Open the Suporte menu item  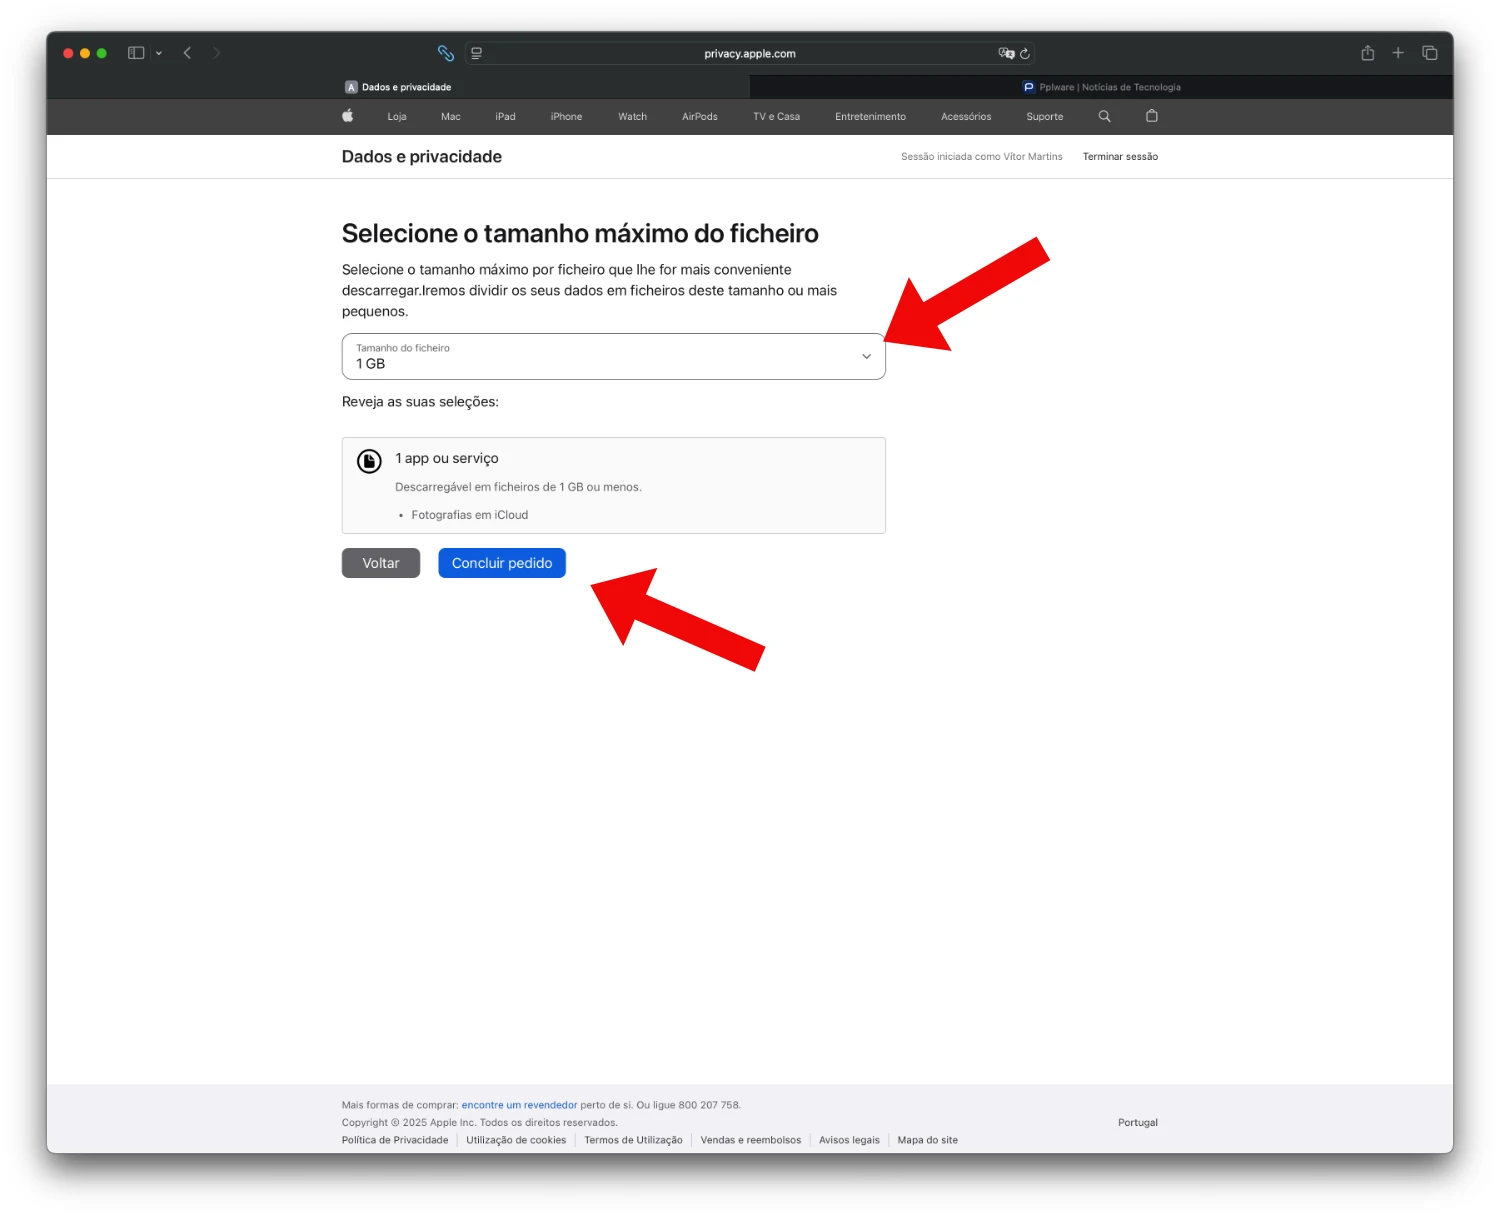tap(1044, 117)
